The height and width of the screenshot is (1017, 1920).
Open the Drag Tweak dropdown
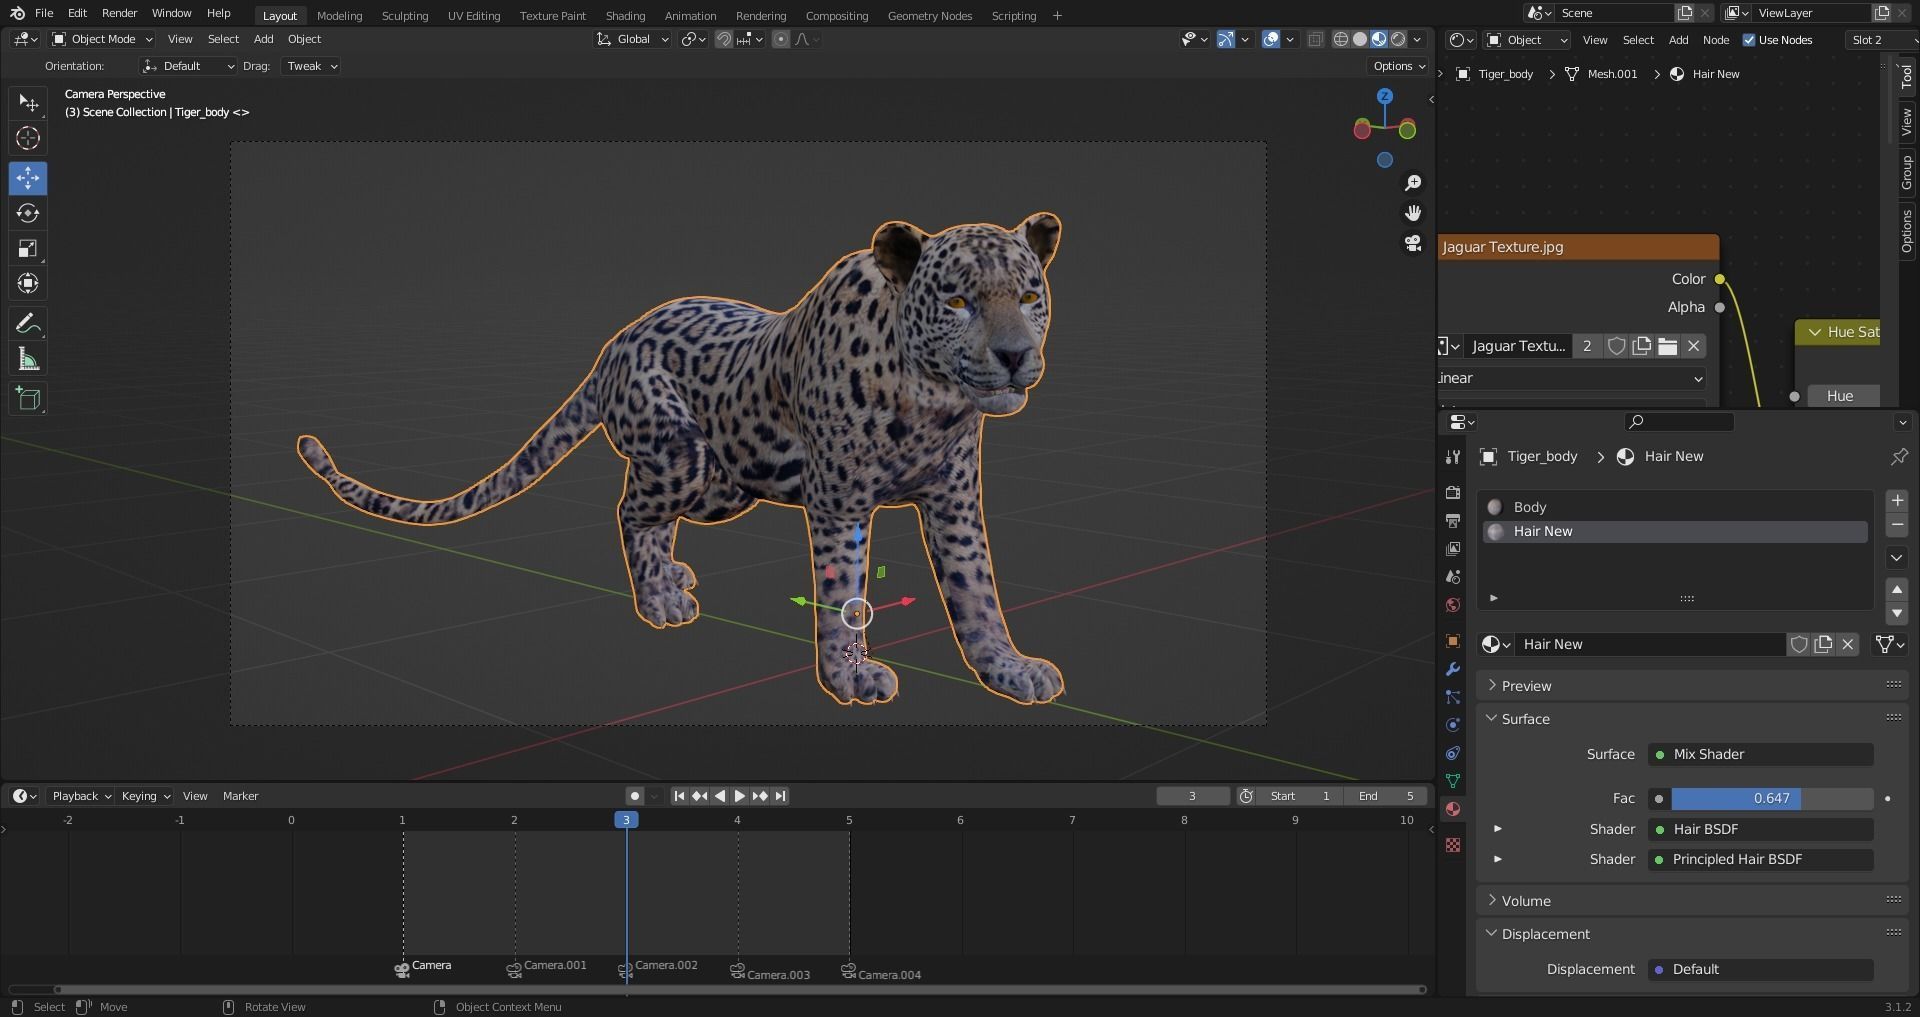[x=311, y=66]
